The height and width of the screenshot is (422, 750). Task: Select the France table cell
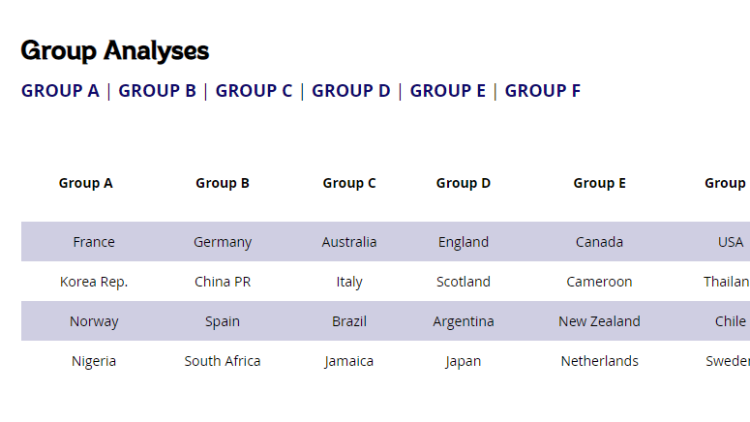pyautogui.click(x=94, y=242)
